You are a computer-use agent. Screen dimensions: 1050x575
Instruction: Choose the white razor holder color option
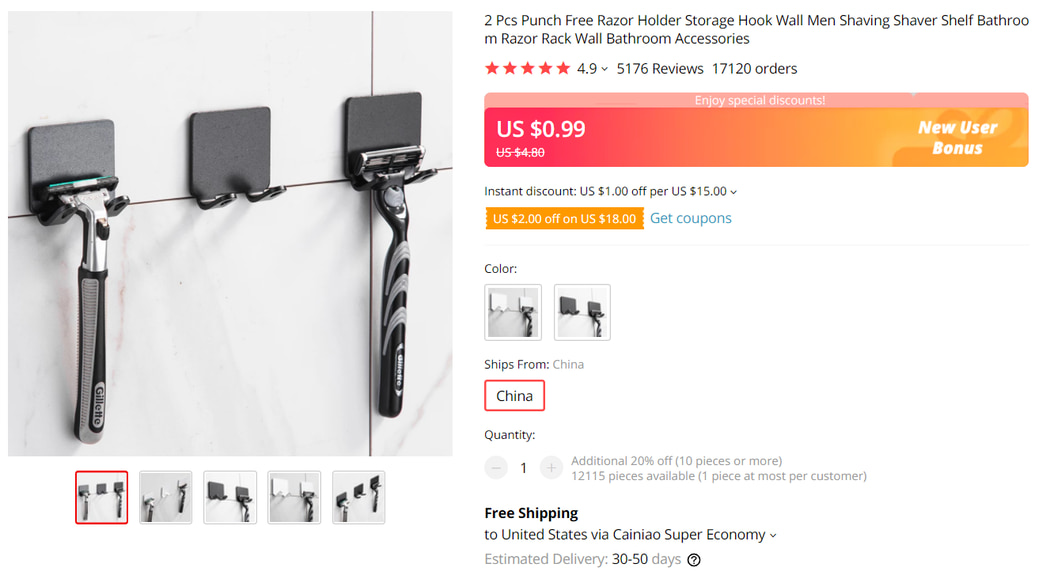pos(513,312)
